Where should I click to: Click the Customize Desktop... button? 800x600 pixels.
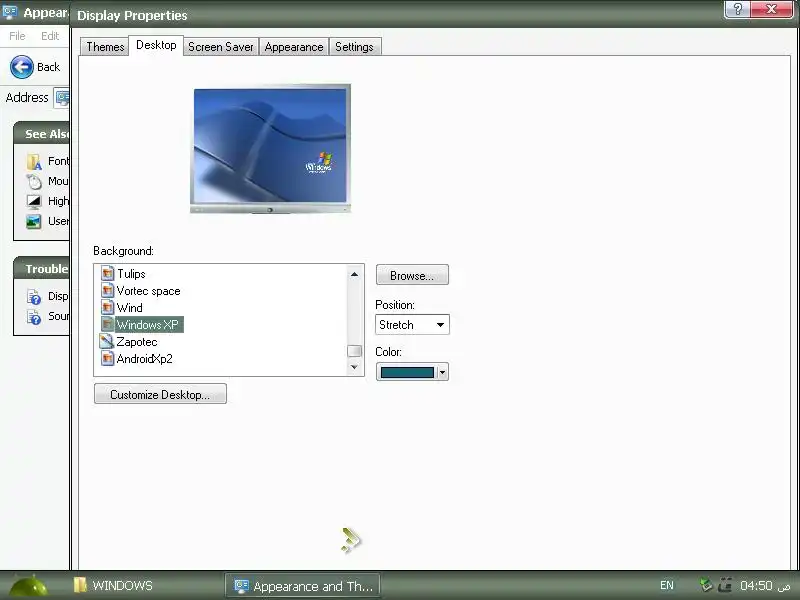tap(160, 394)
